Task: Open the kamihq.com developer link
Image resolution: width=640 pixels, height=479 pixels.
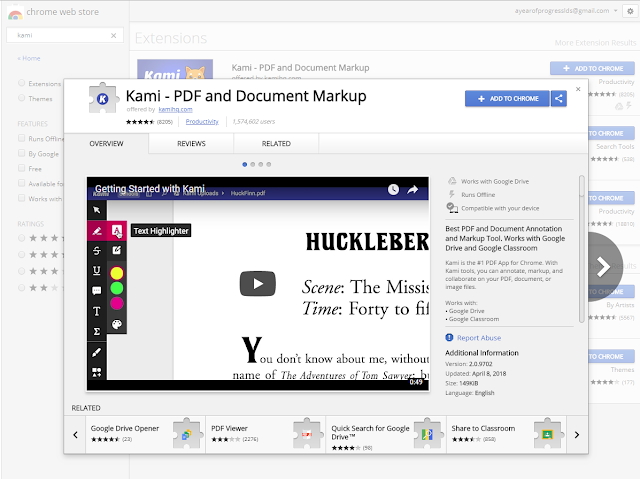Action: click(x=175, y=109)
